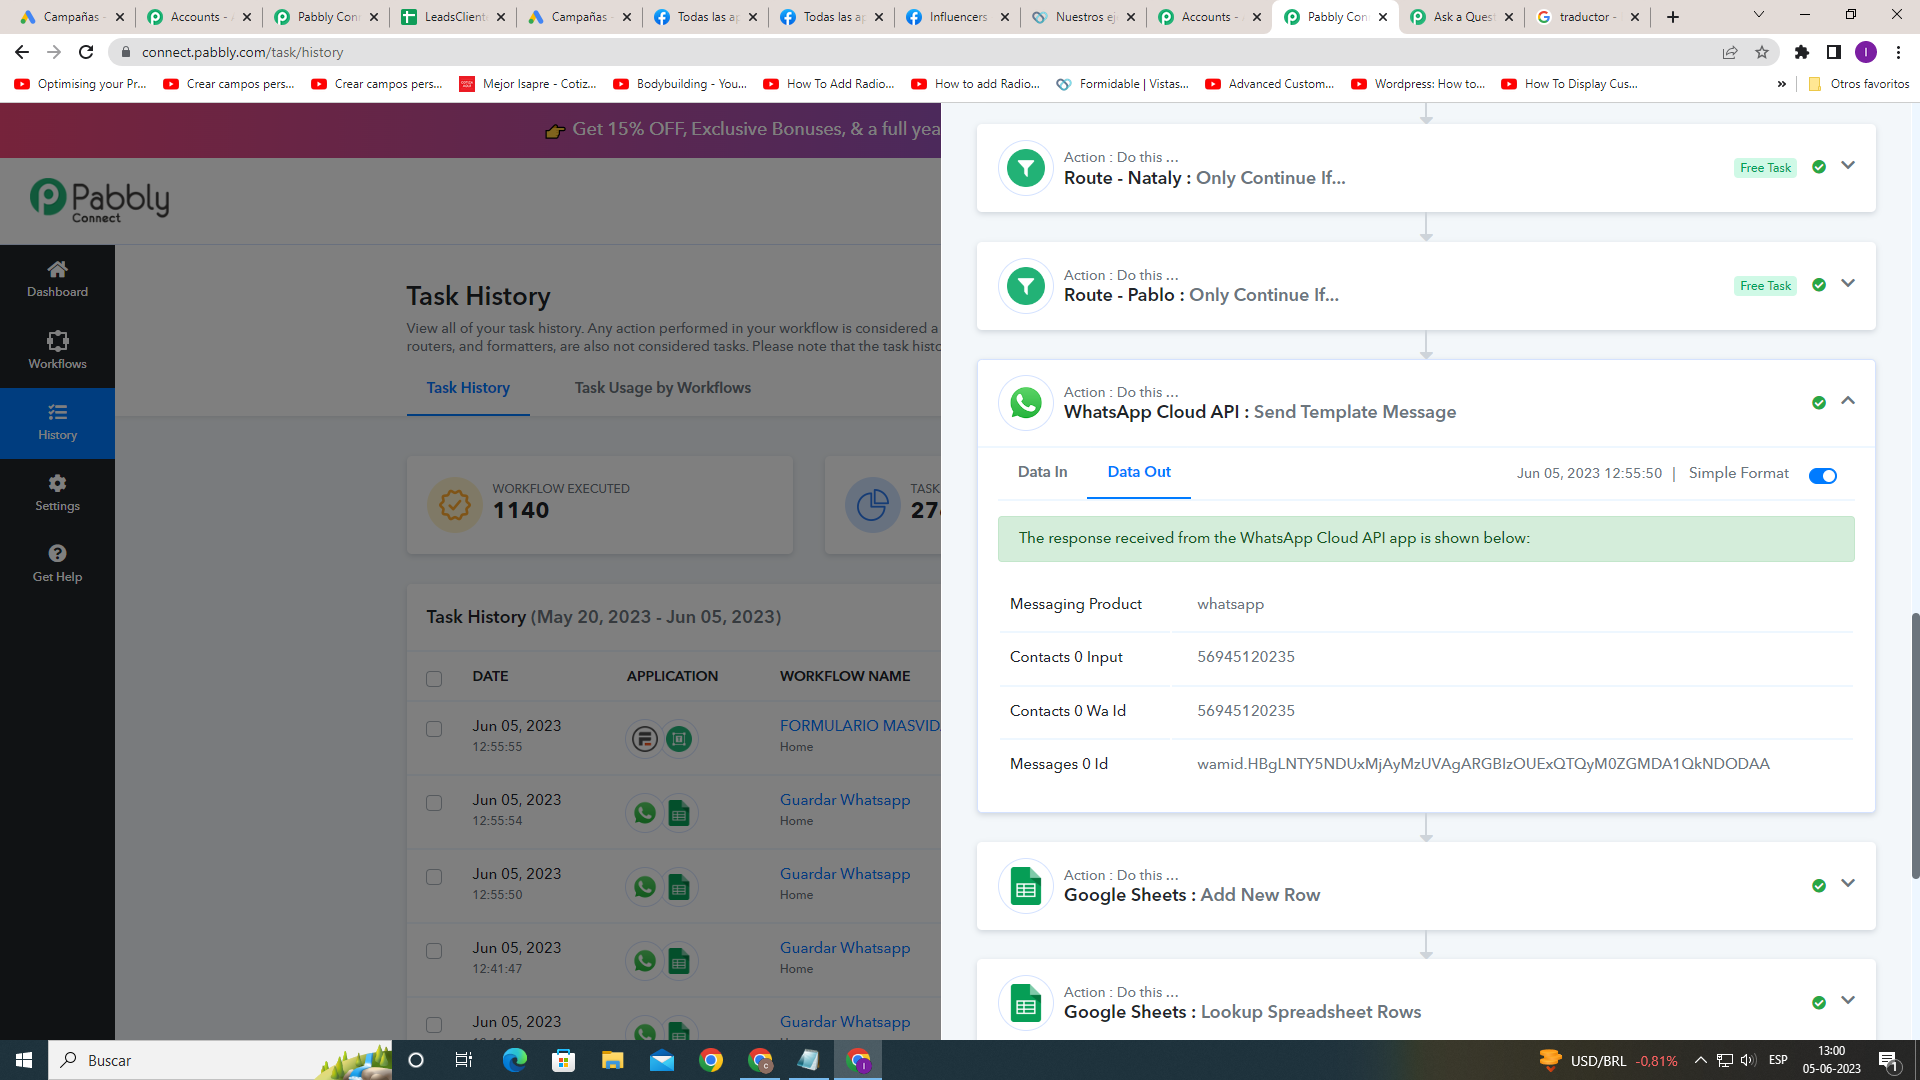
Task: Show hidden system tray icons
Action: point(1700,1060)
